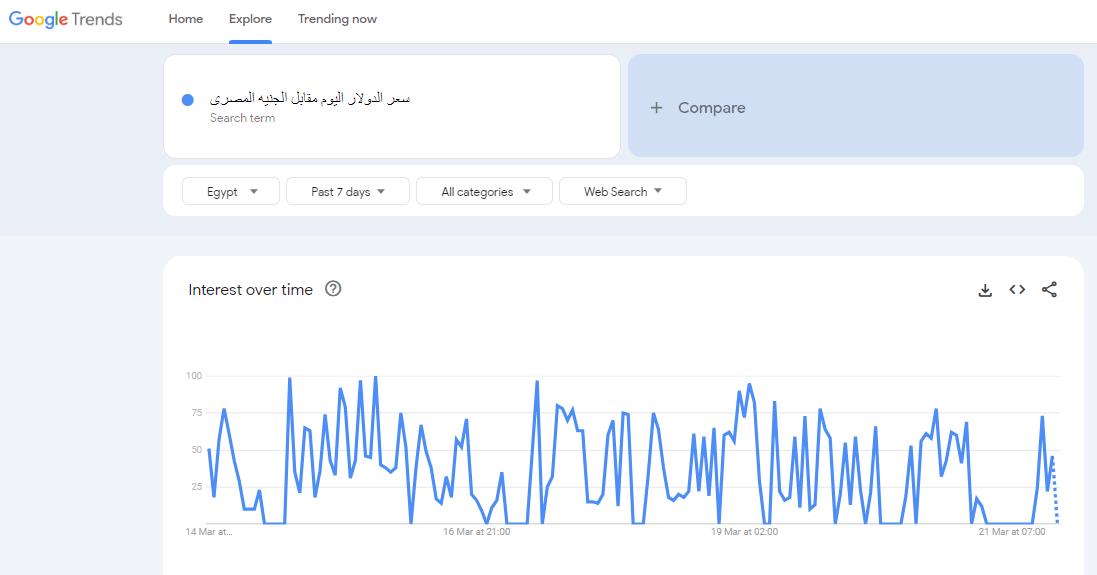Click the blue search term dot

pos(188,100)
